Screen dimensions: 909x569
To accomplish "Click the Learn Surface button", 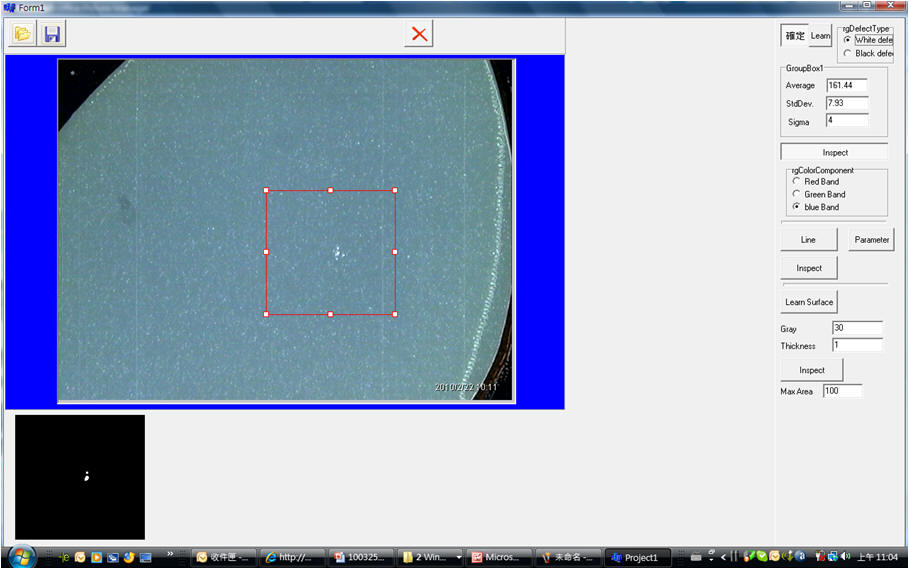I will (809, 302).
